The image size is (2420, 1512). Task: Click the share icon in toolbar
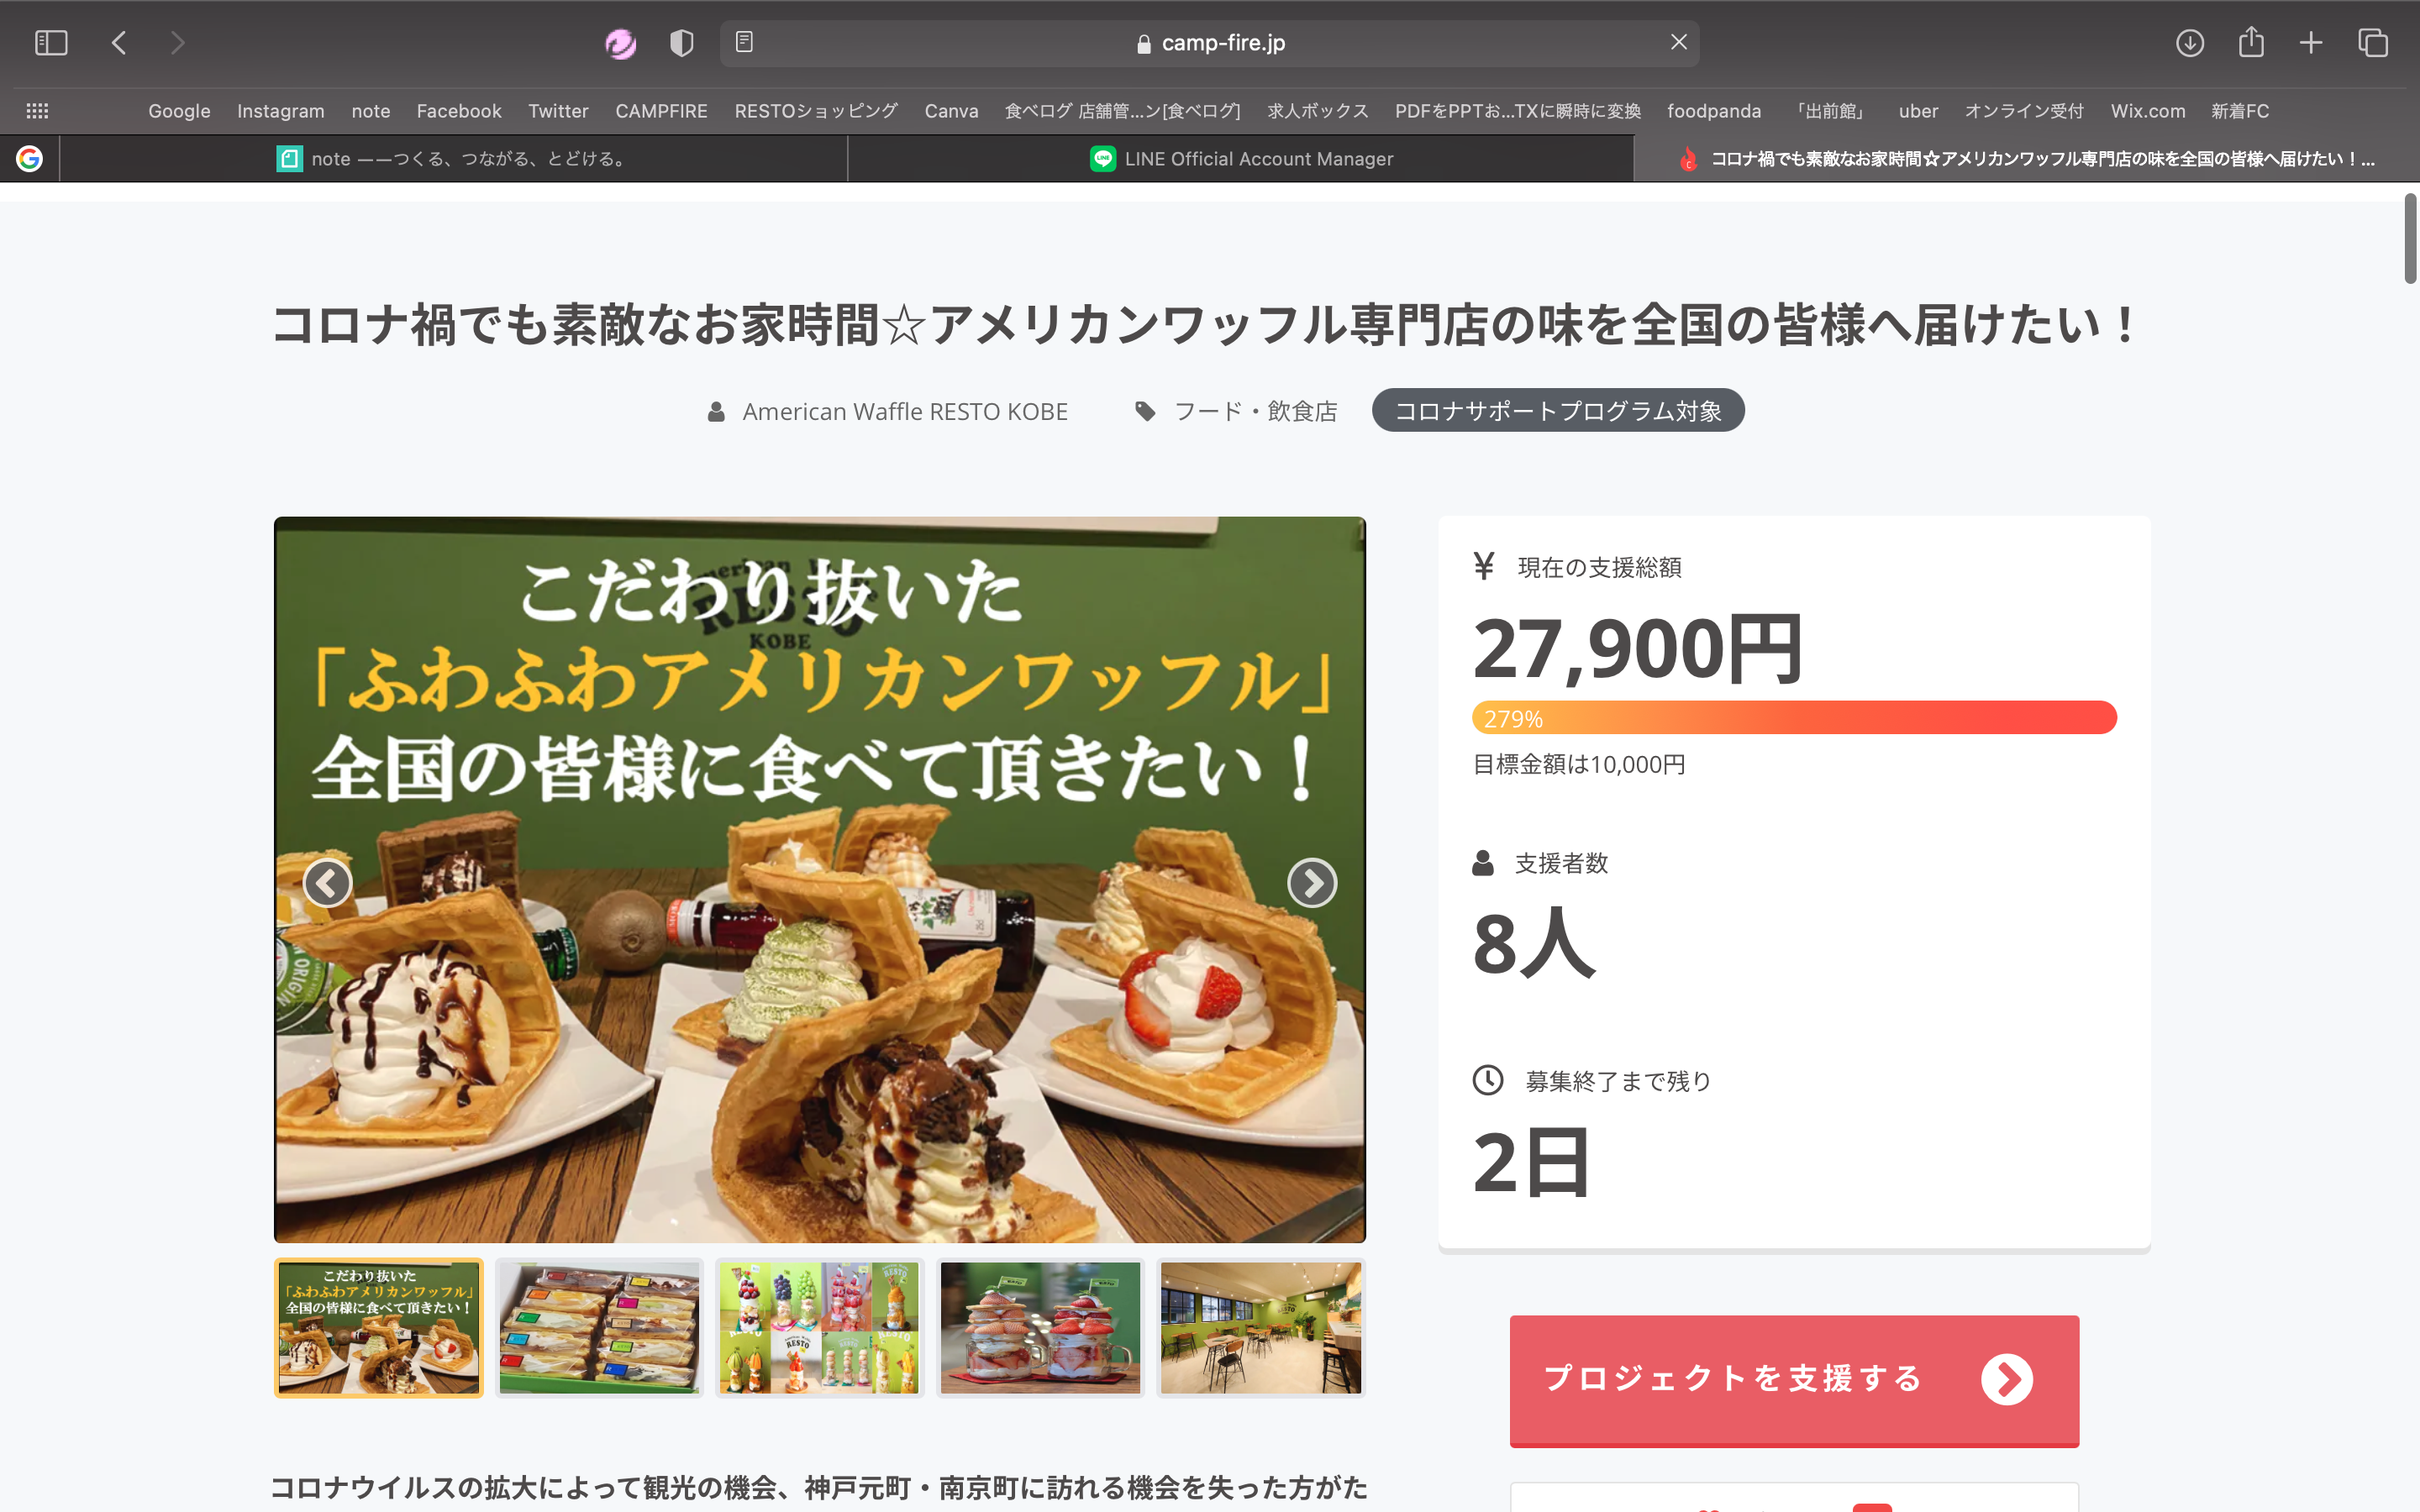click(2251, 42)
